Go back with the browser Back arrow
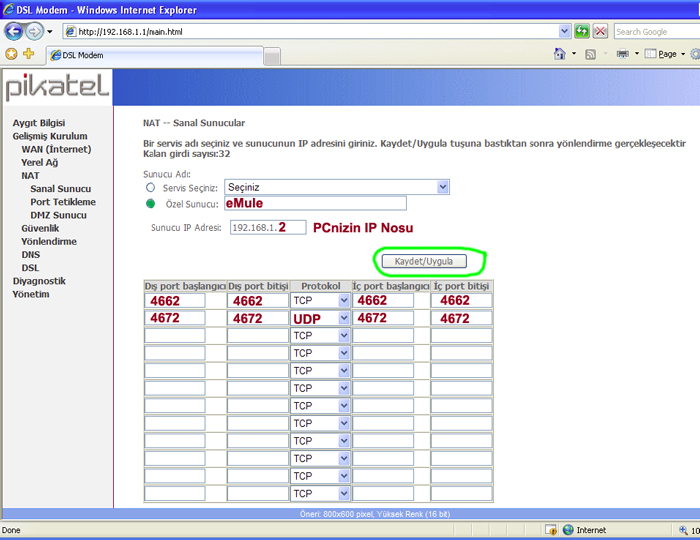 point(14,32)
